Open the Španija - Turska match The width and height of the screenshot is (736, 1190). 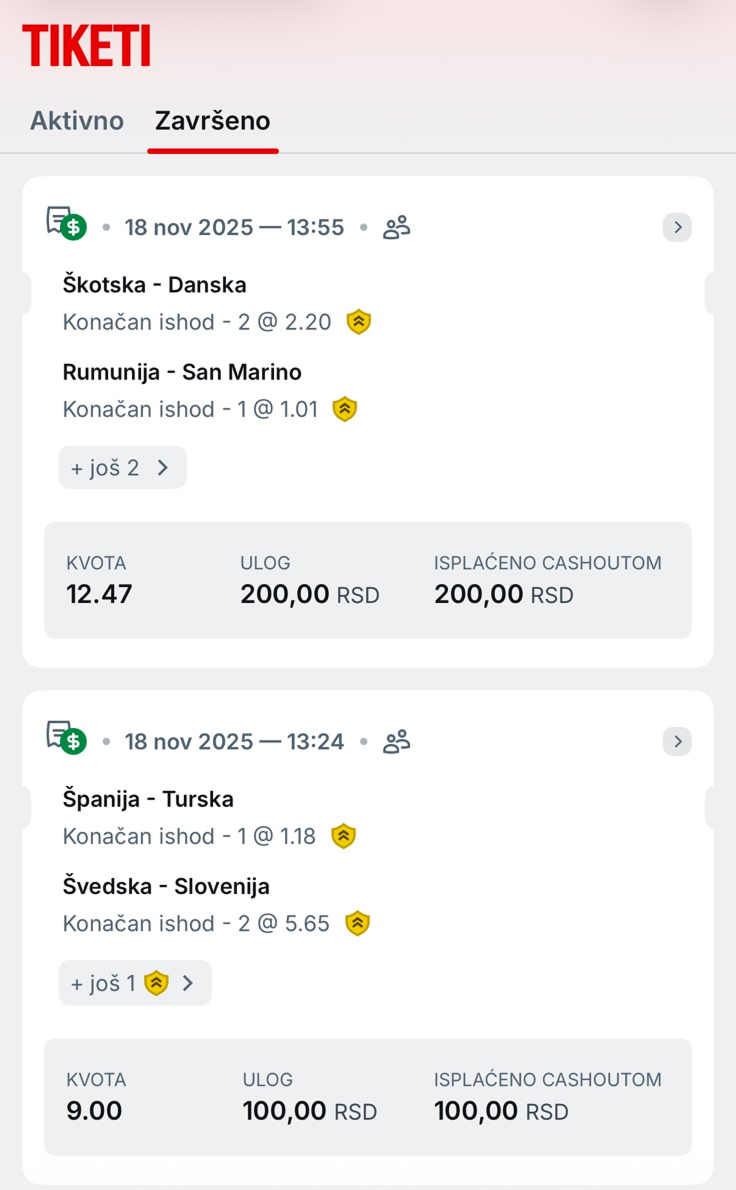[148, 799]
